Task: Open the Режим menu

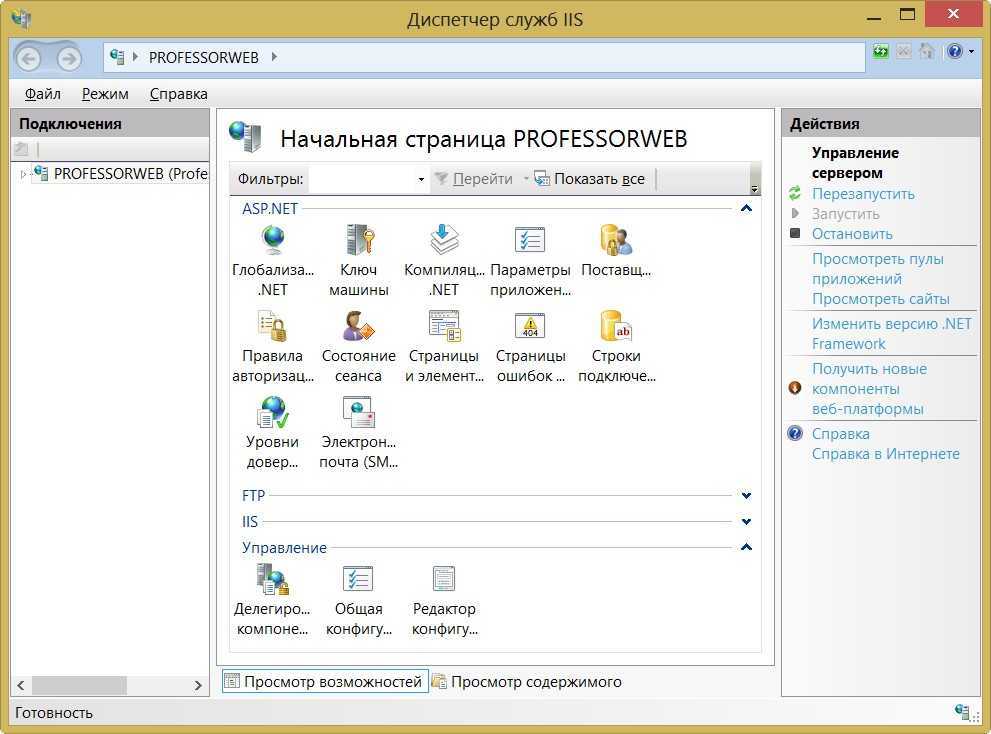Action: tap(105, 94)
